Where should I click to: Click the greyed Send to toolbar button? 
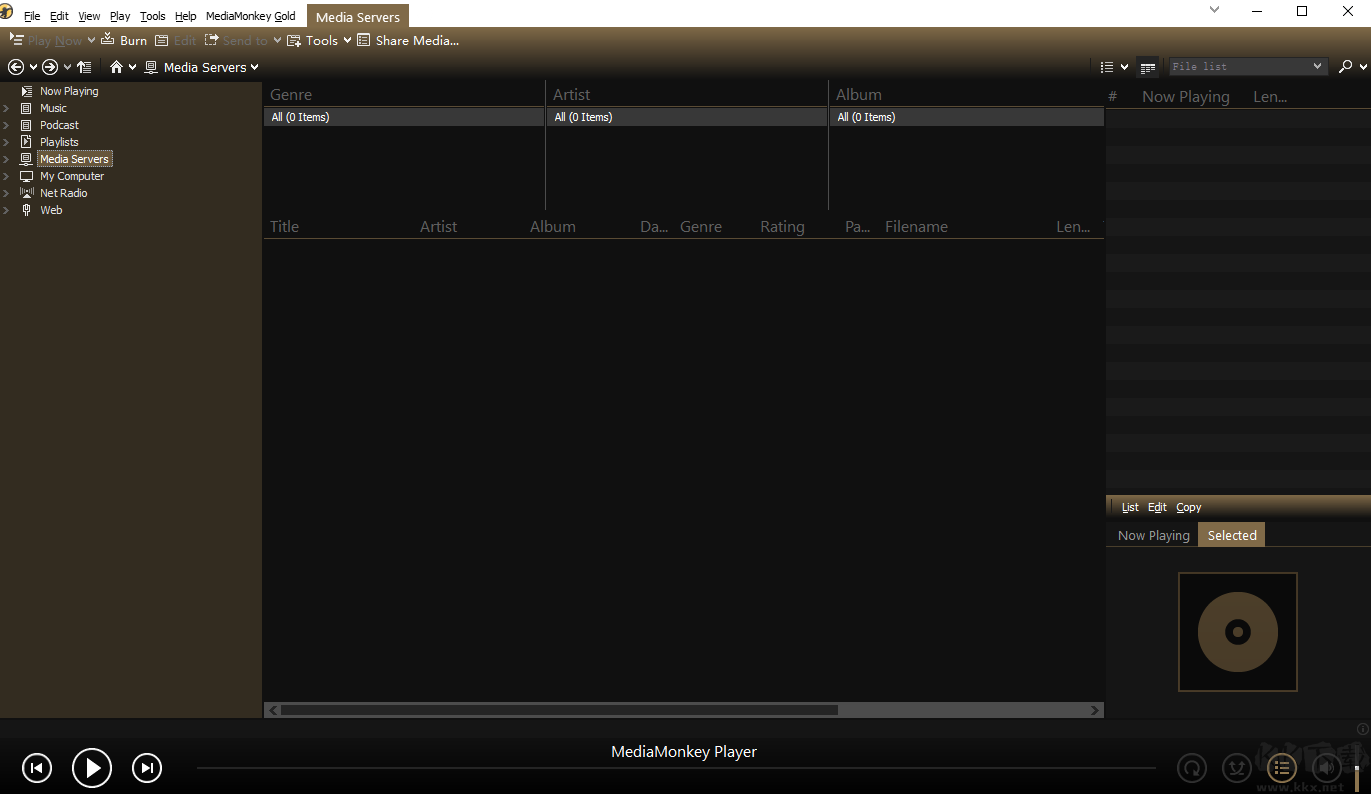pos(236,41)
